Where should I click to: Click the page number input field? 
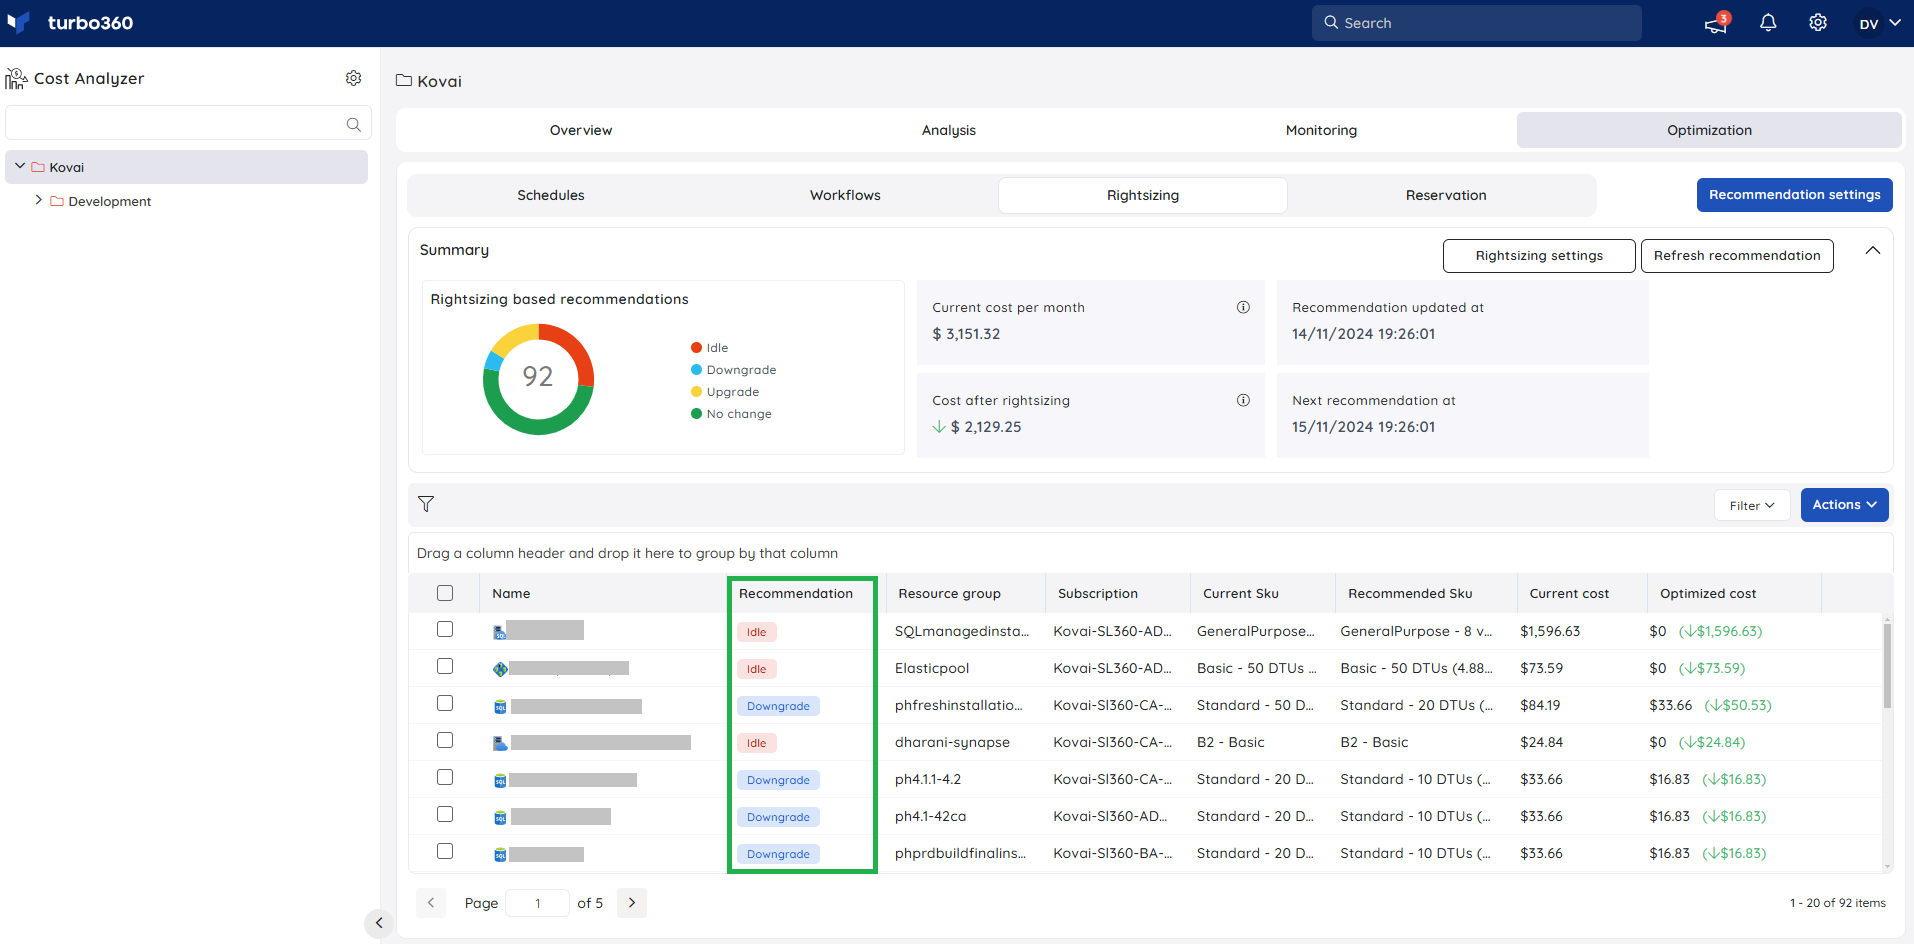(x=537, y=903)
